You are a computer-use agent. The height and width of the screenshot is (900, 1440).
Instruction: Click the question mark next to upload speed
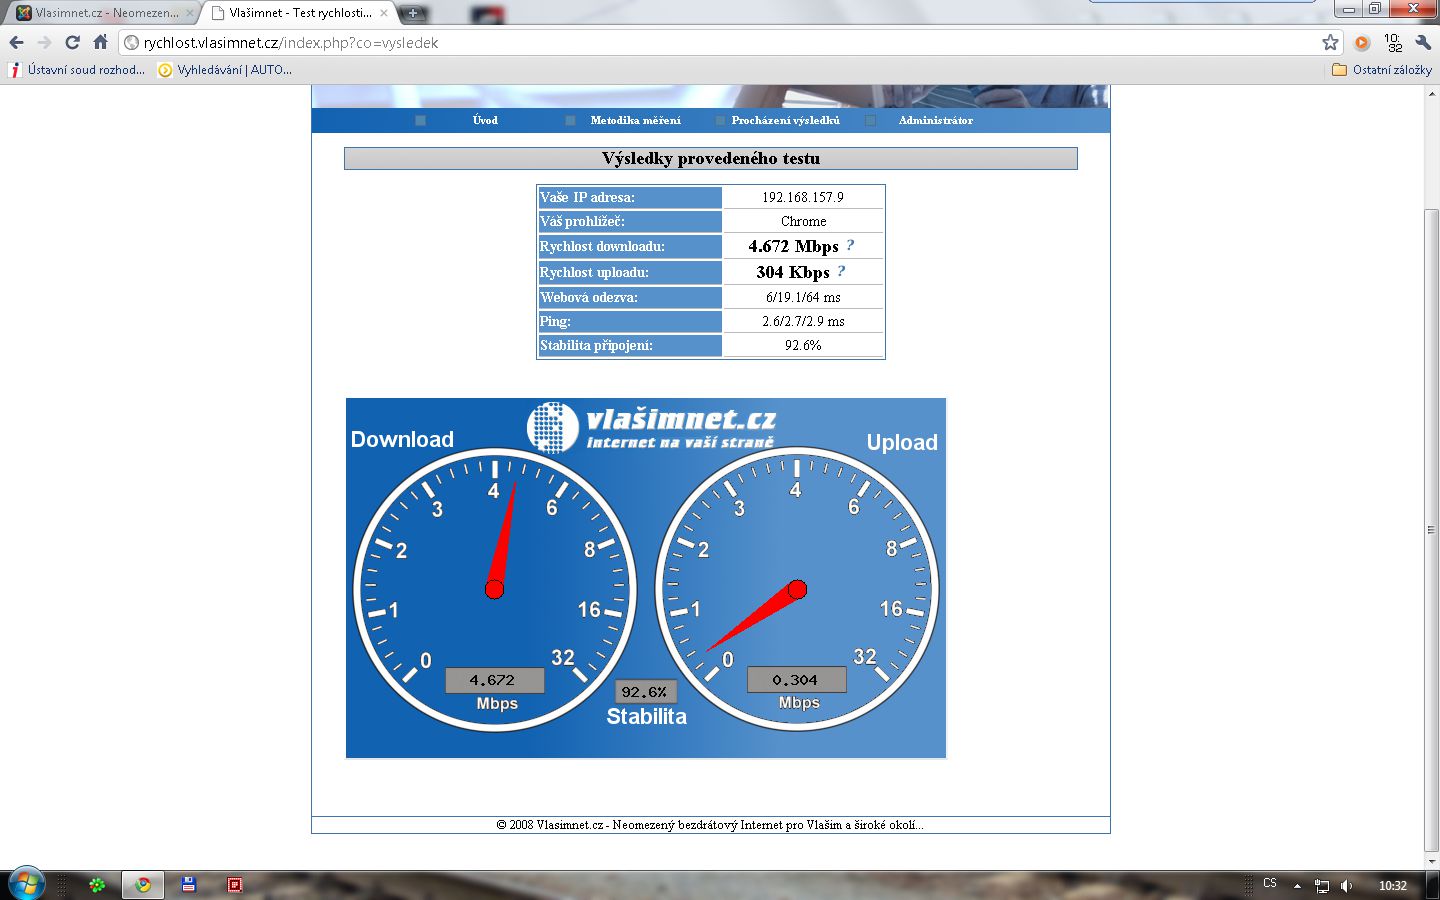click(x=841, y=271)
